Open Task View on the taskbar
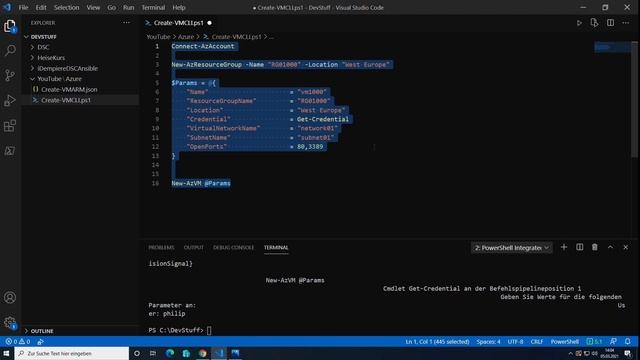Image resolution: width=640 pixels, height=360 pixels. click(153, 353)
